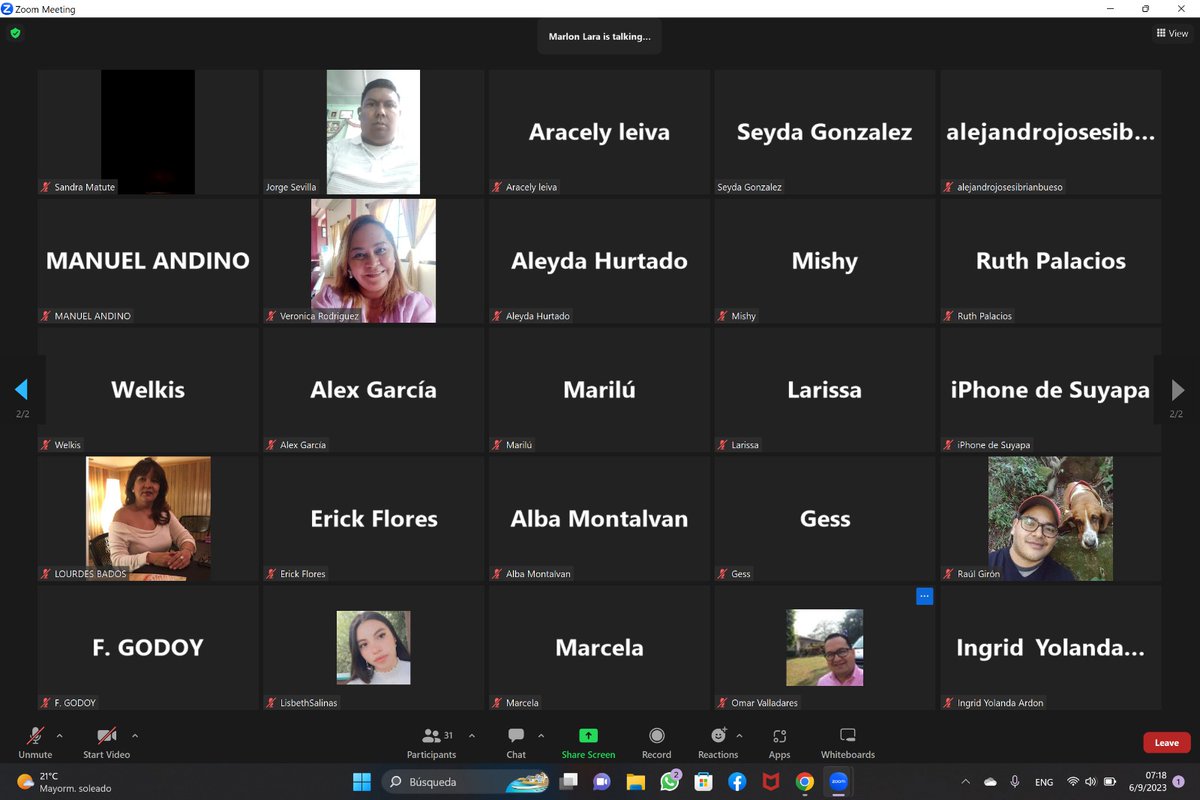
Task: Open more options on Omar Valladares tile
Action: tap(924, 596)
